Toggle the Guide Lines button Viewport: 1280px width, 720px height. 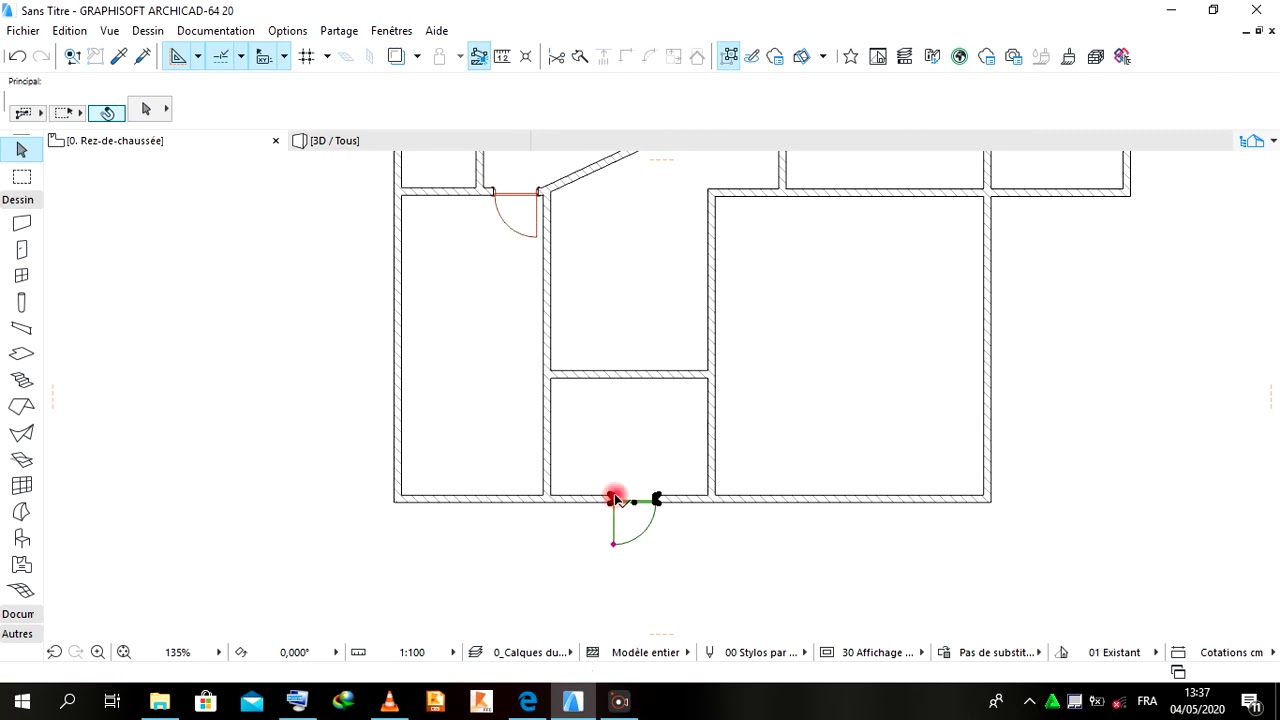pos(178,57)
